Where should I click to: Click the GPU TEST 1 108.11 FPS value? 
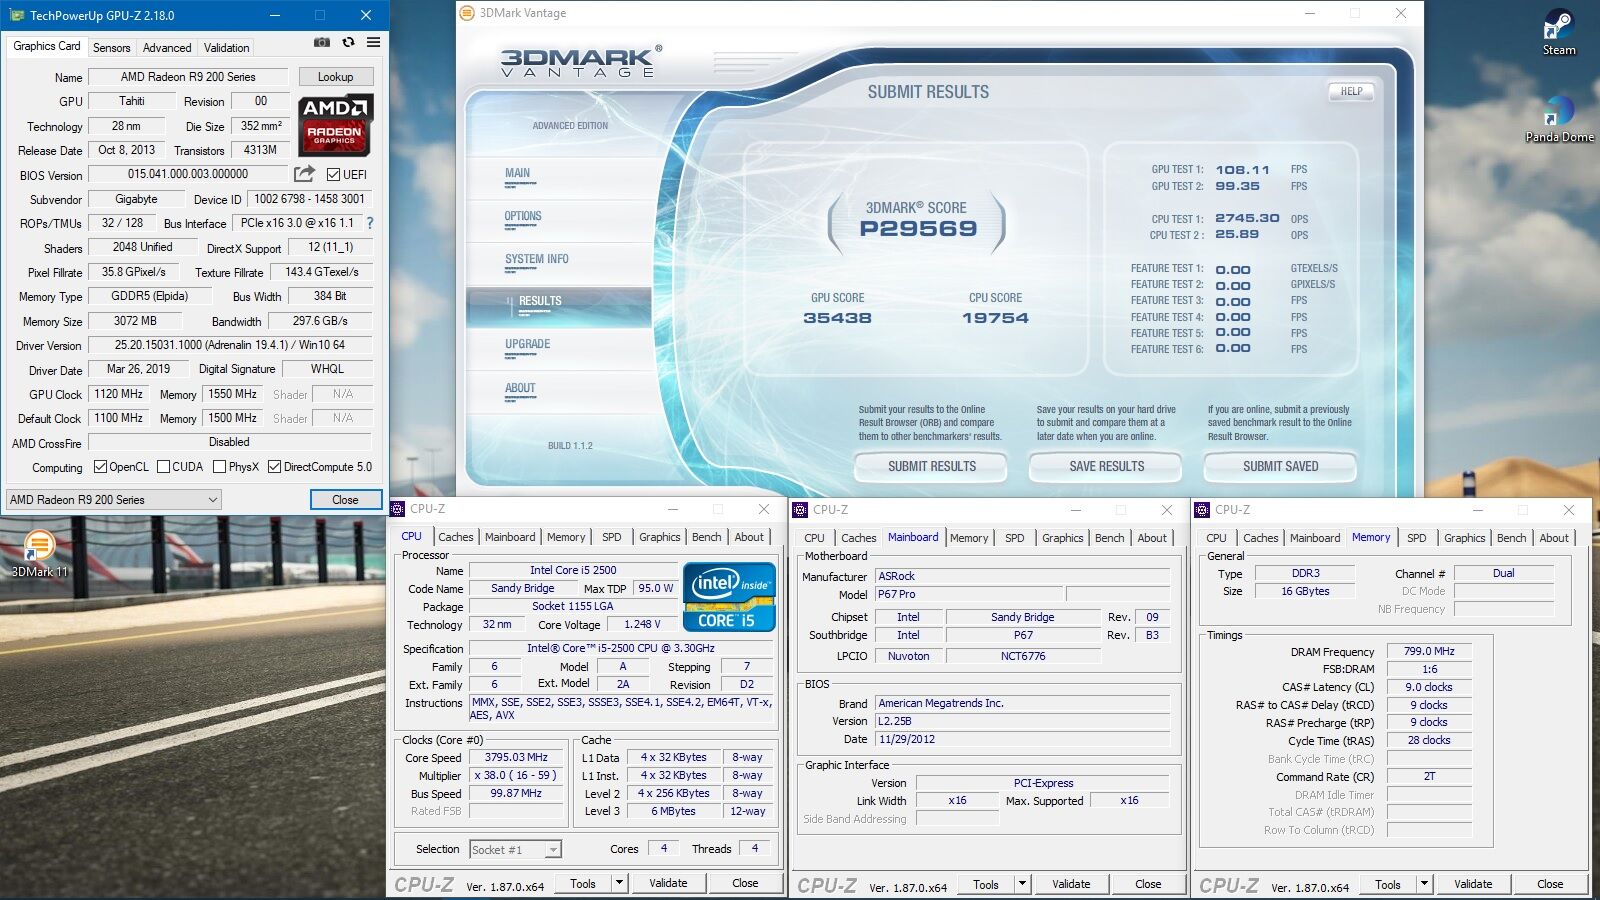[x=1243, y=170]
